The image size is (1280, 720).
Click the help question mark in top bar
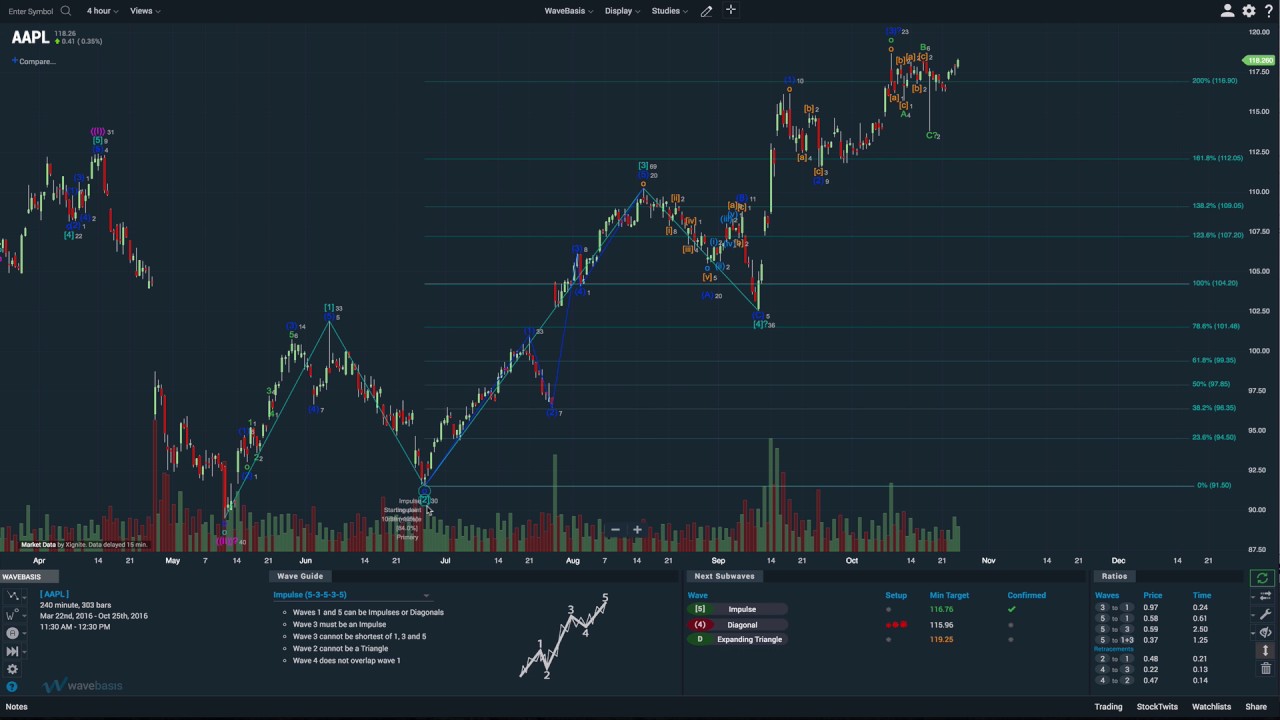[x=1269, y=11]
